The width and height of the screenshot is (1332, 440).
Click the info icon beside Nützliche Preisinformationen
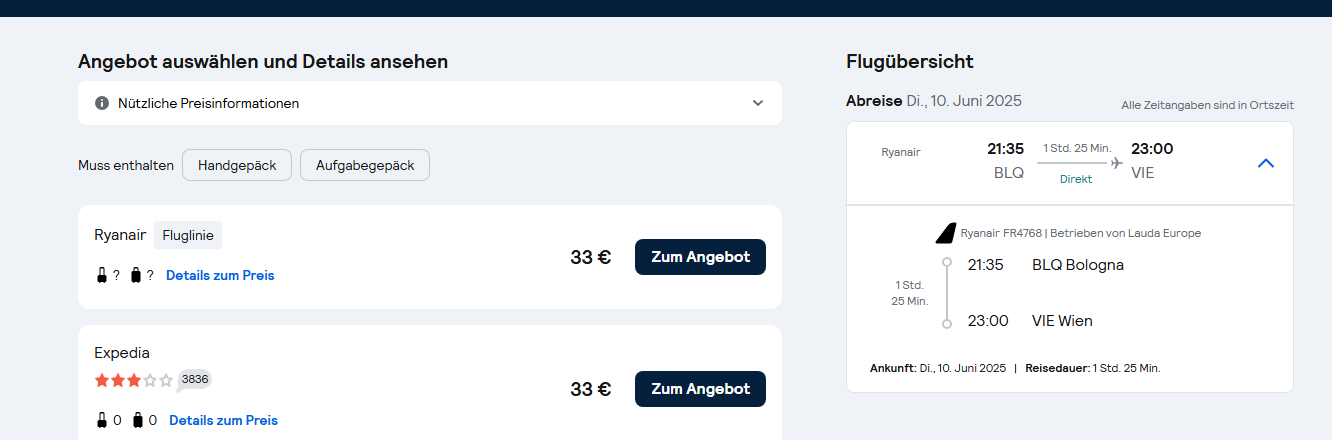click(102, 103)
